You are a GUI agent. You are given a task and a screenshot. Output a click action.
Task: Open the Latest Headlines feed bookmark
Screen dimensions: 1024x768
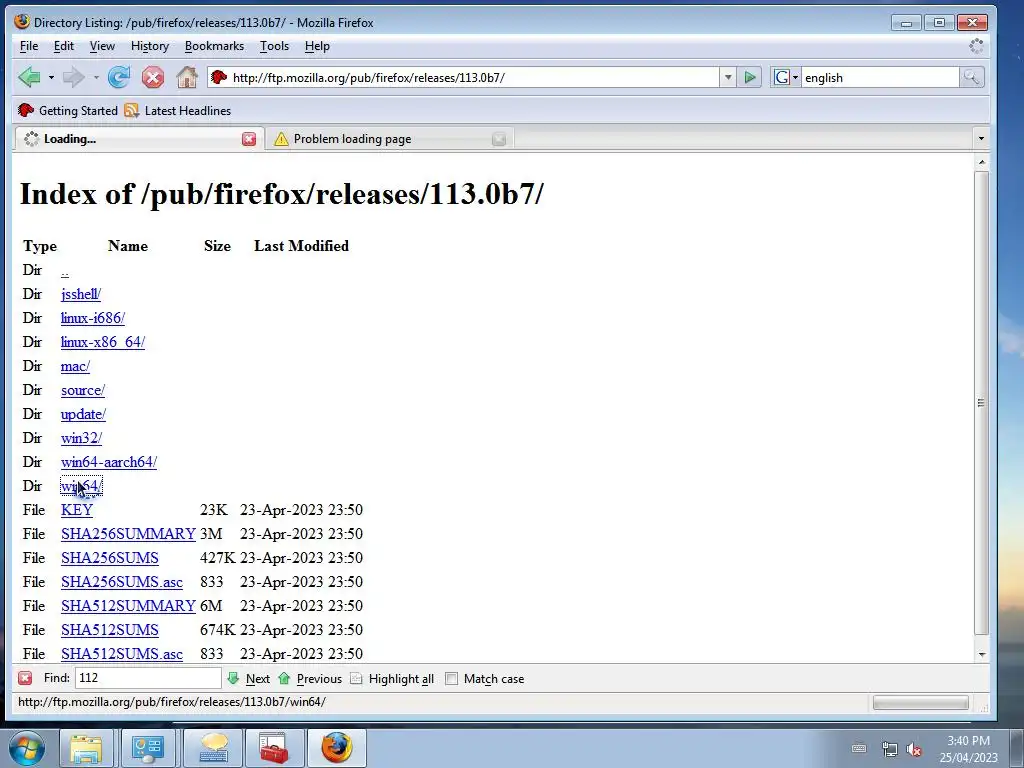click(178, 110)
